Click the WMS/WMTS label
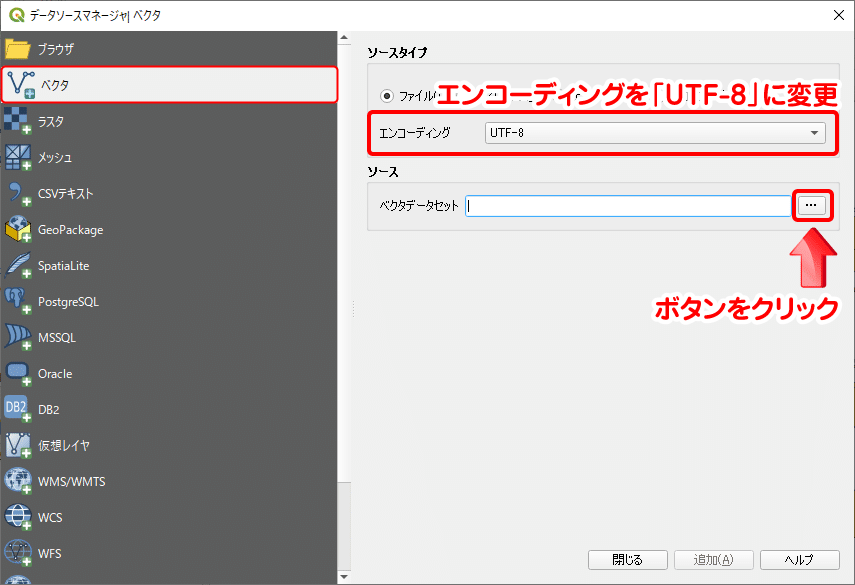 71,482
